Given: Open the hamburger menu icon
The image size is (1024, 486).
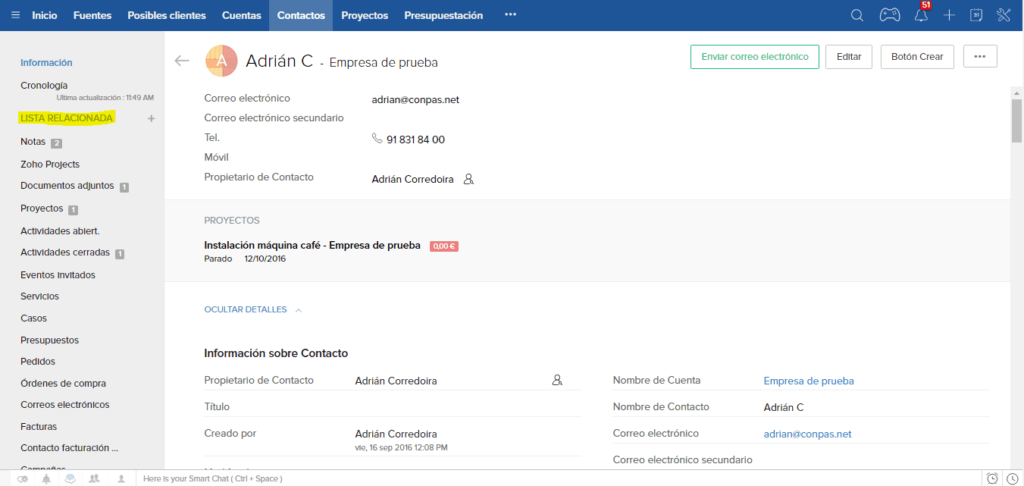Looking at the screenshot, I should click(16, 15).
